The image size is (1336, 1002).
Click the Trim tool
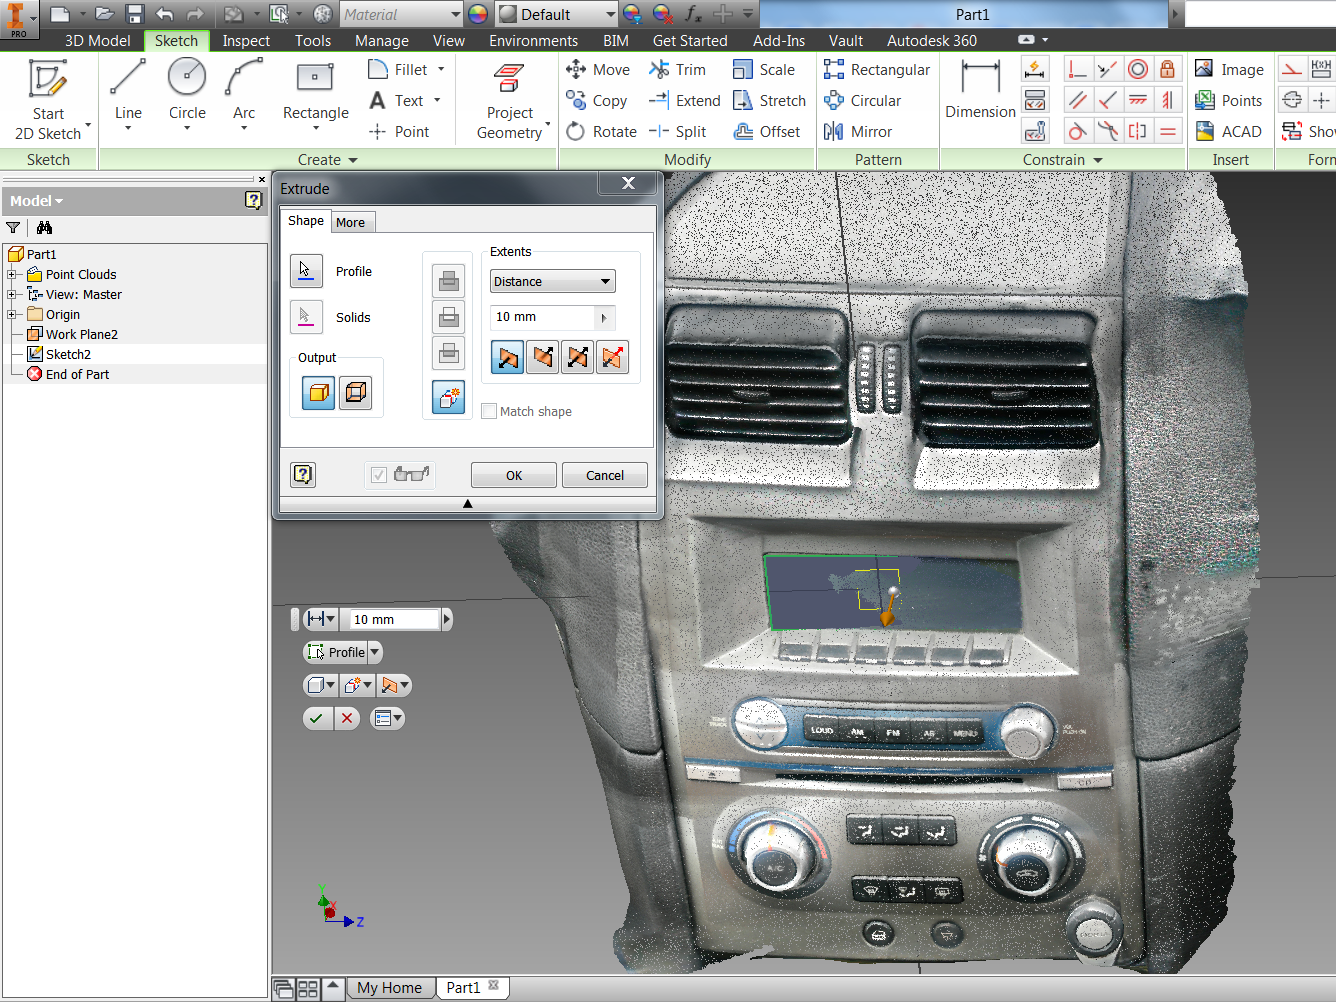[678, 70]
